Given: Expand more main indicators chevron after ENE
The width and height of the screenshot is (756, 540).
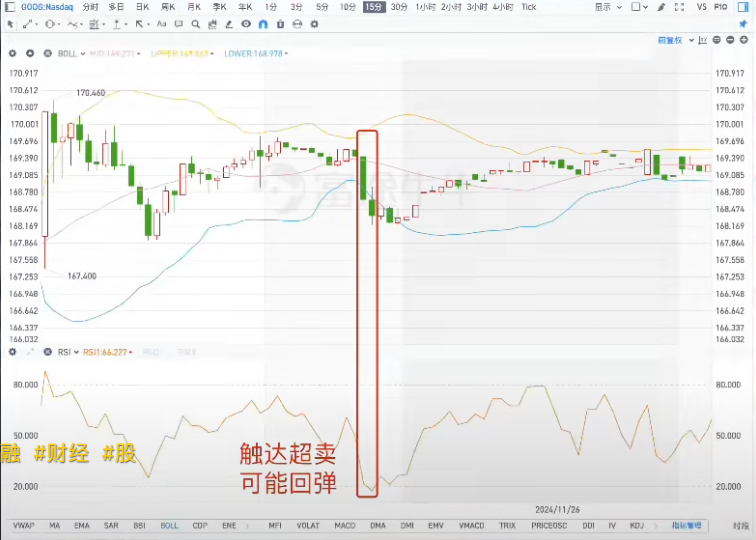Looking at the screenshot, I should point(247,526).
